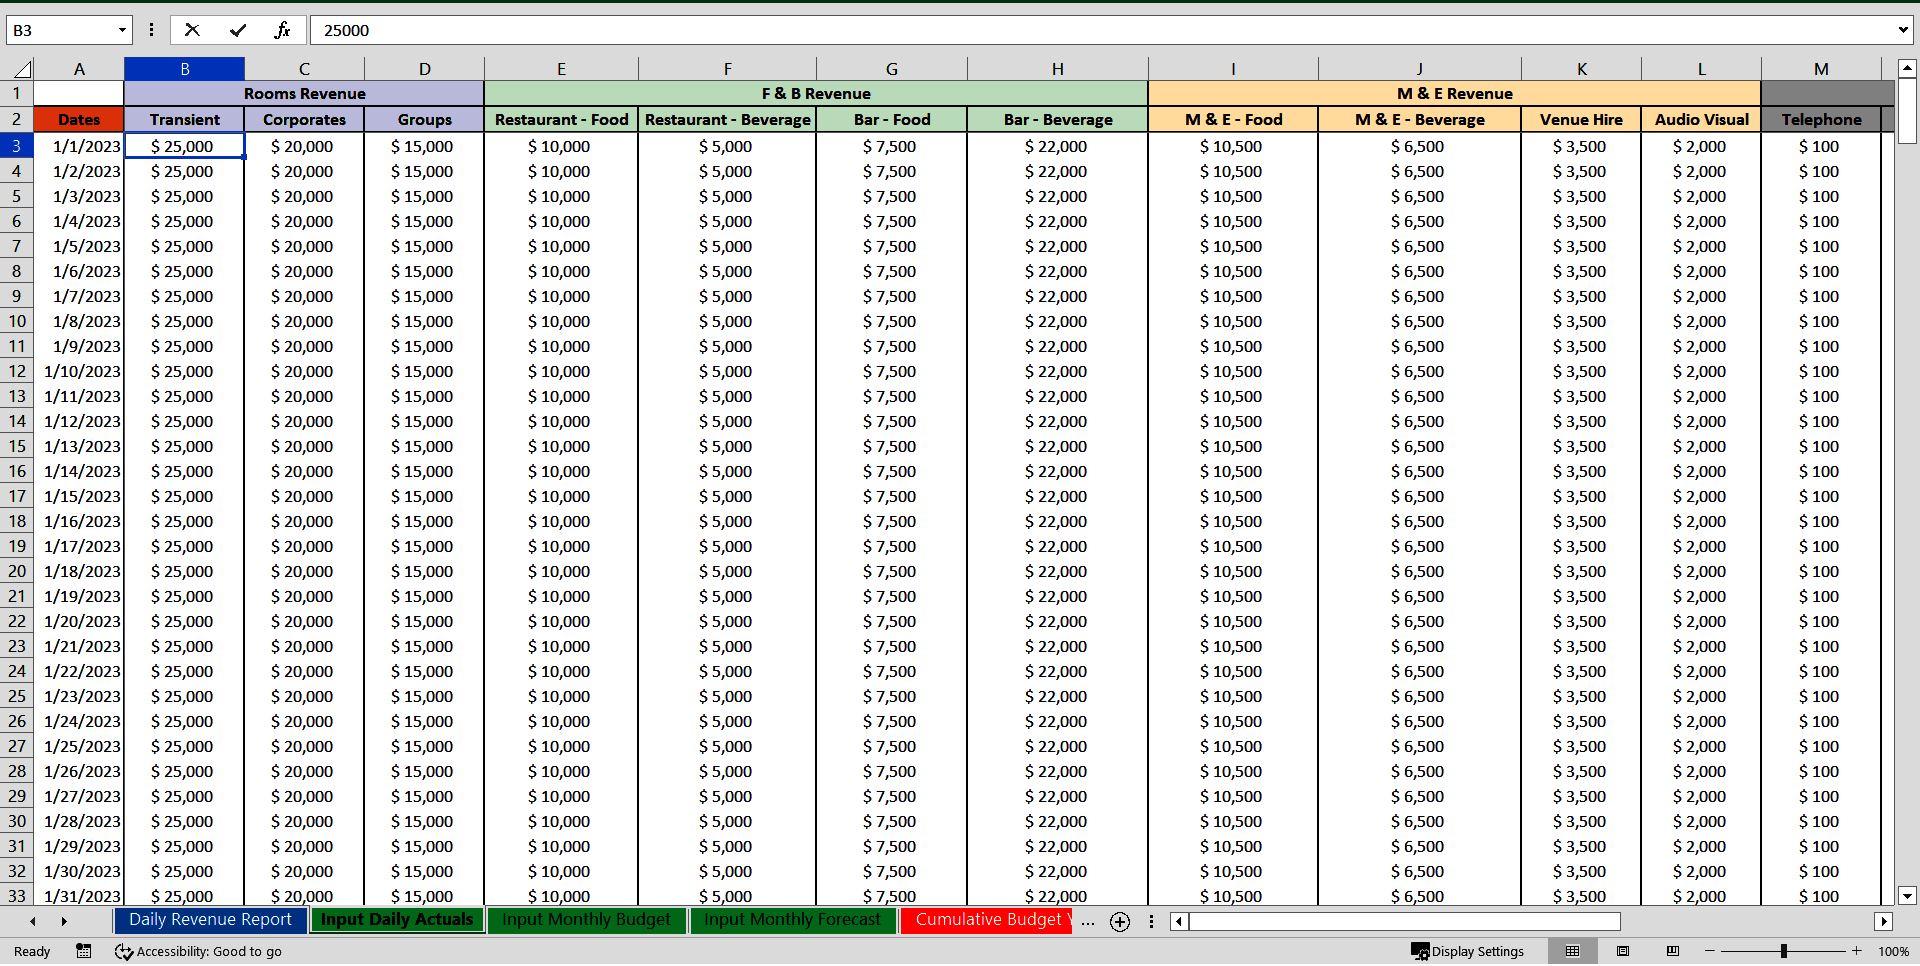1920x966 pixels.
Task: Open the Accessibility checker status
Action: 198,951
